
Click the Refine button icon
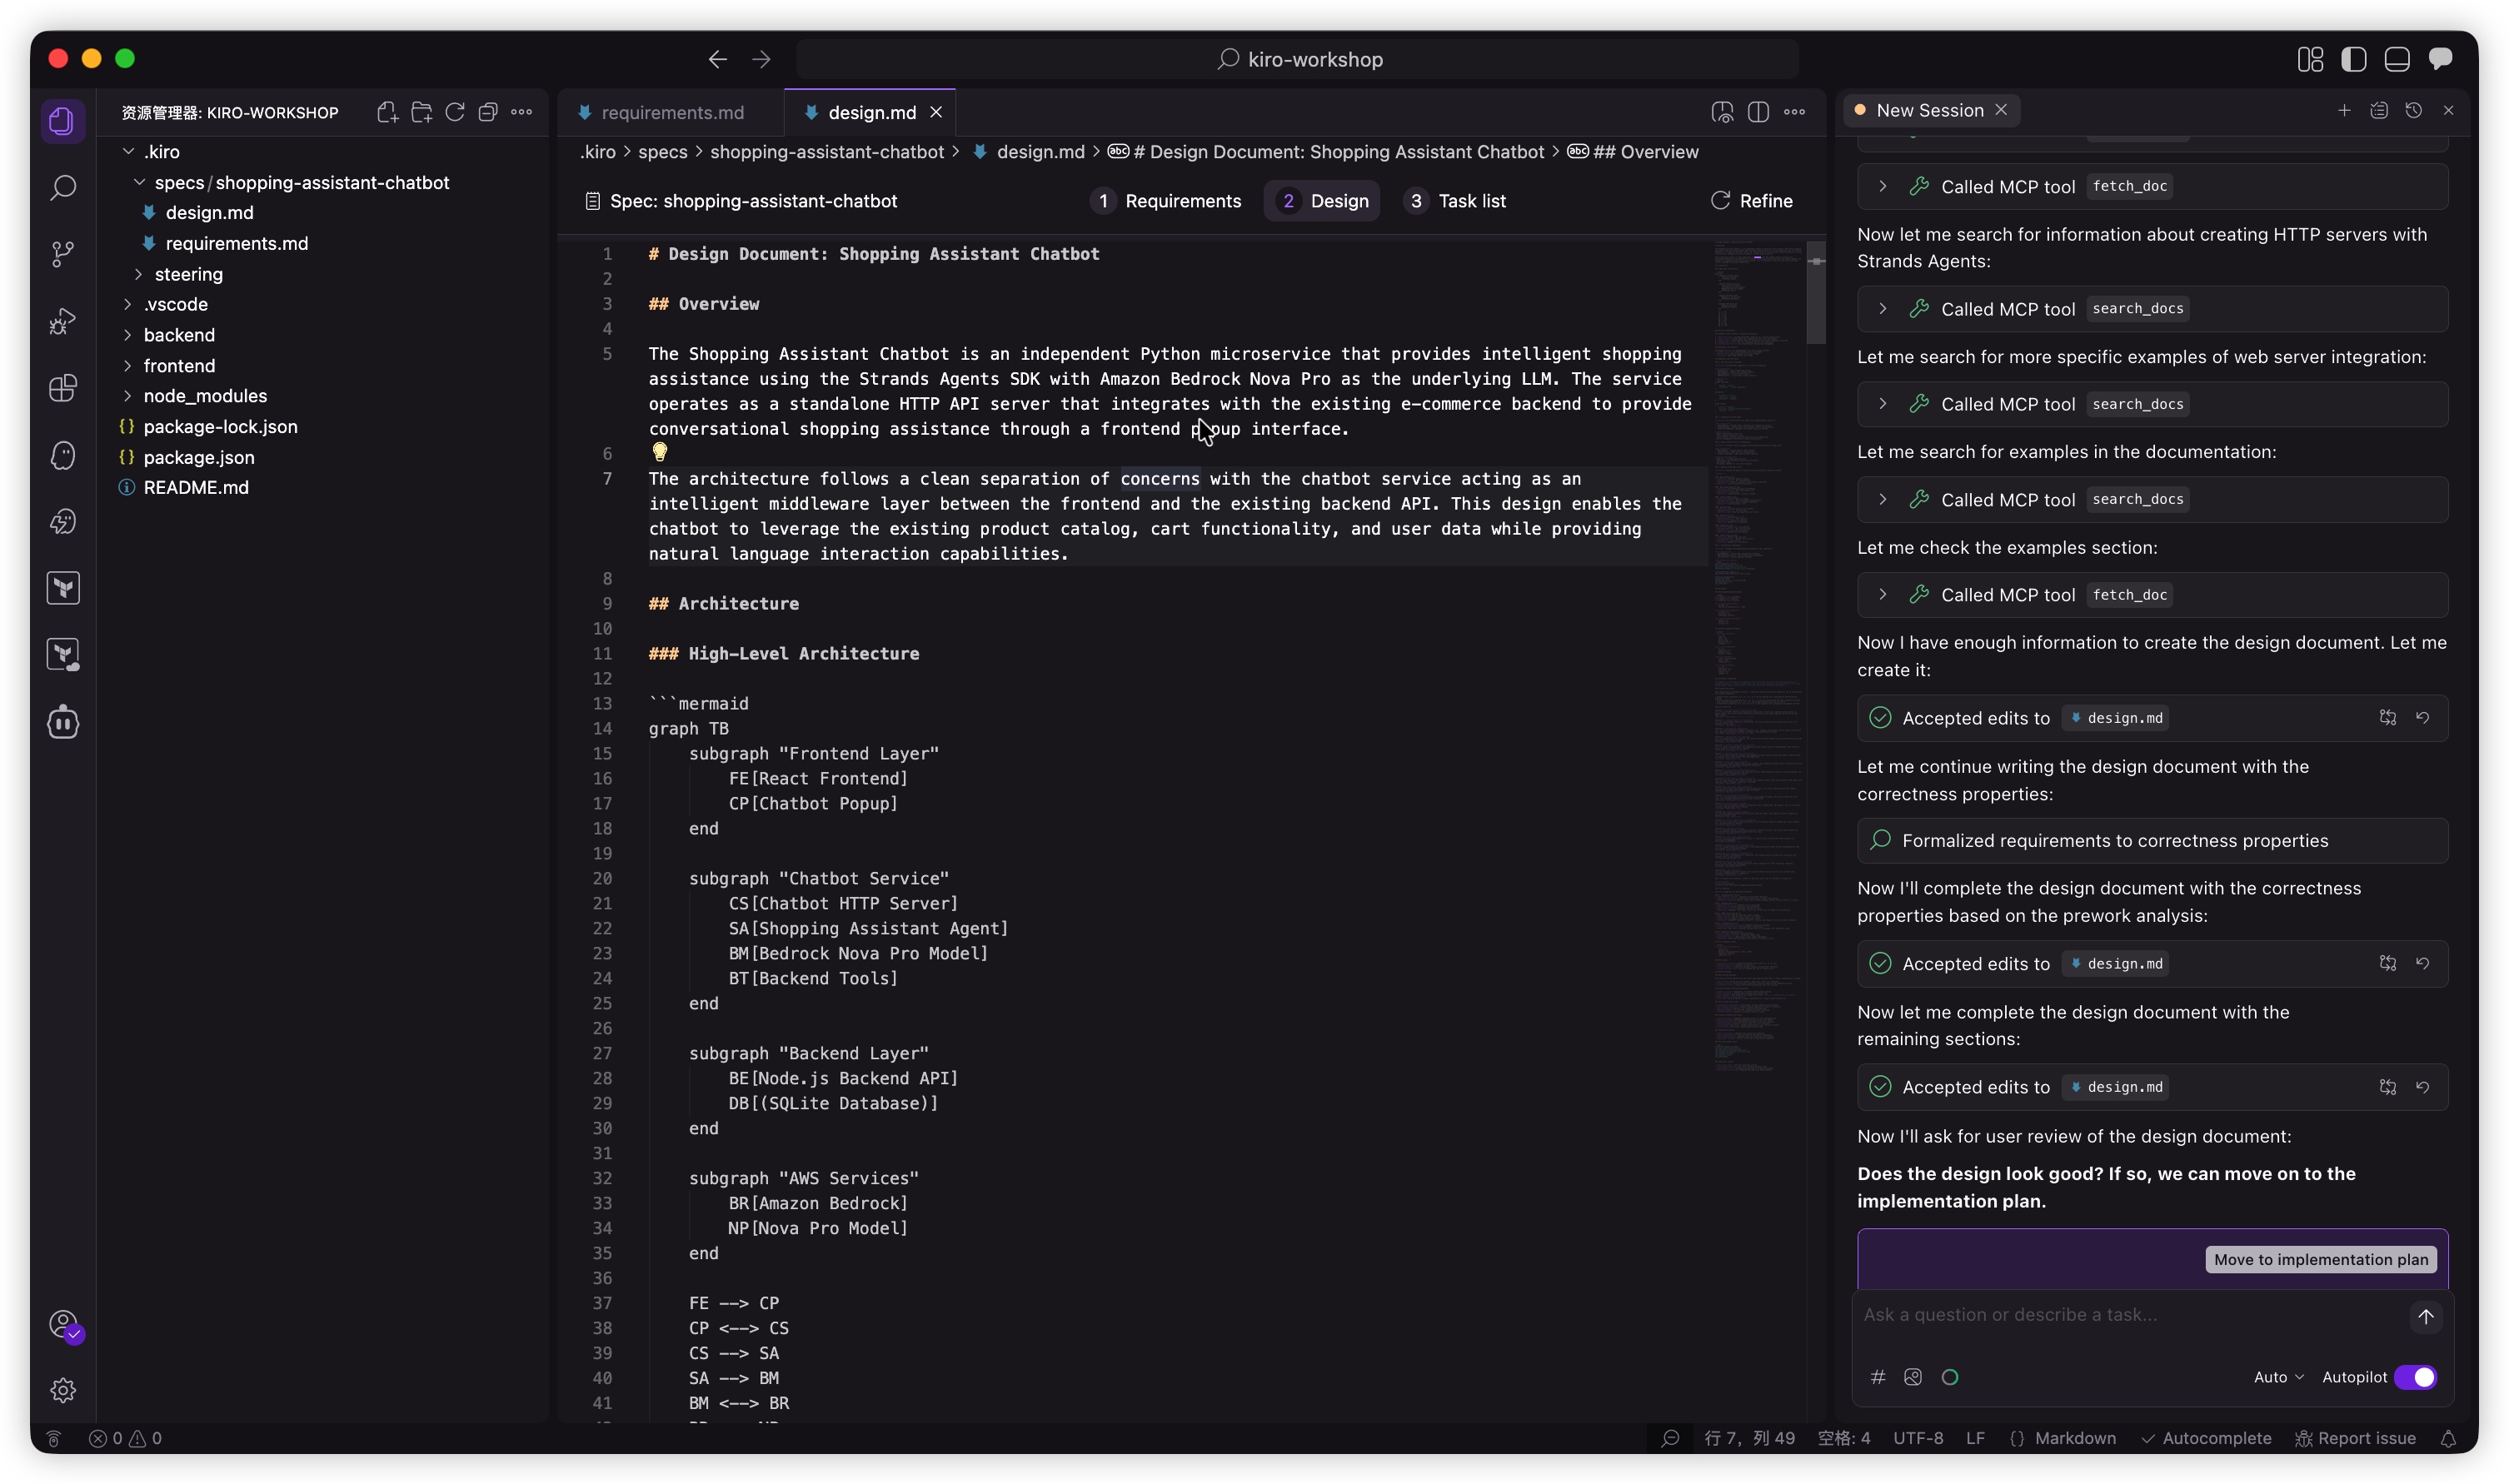tap(1720, 201)
